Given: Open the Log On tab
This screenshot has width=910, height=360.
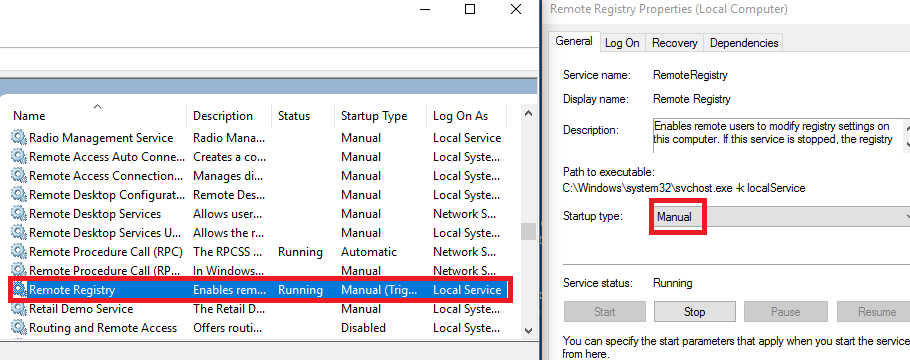Looking at the screenshot, I should coord(622,43).
